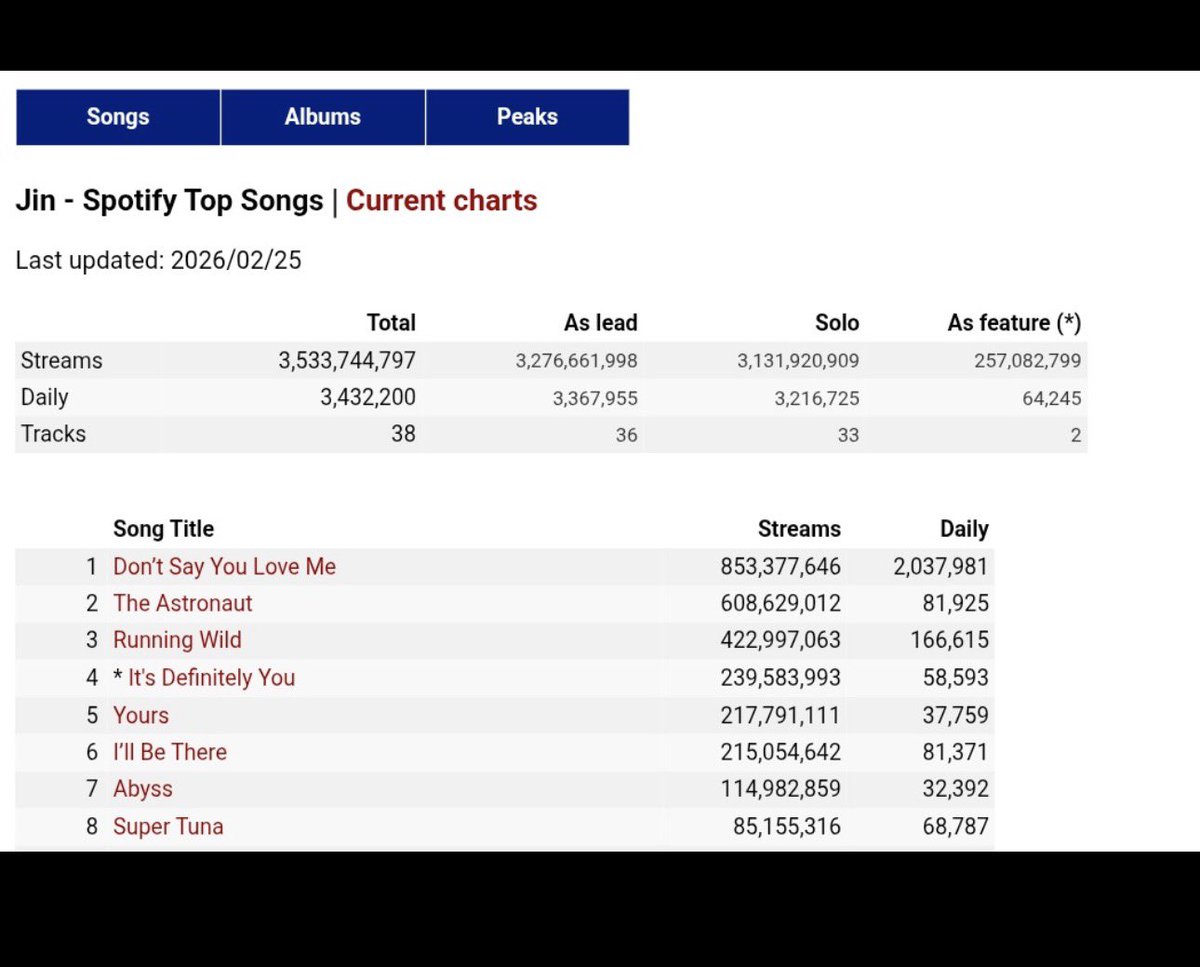Viewport: 1200px width, 967px height.
Task: Select As feature daily value 64,245
Action: click(1054, 398)
